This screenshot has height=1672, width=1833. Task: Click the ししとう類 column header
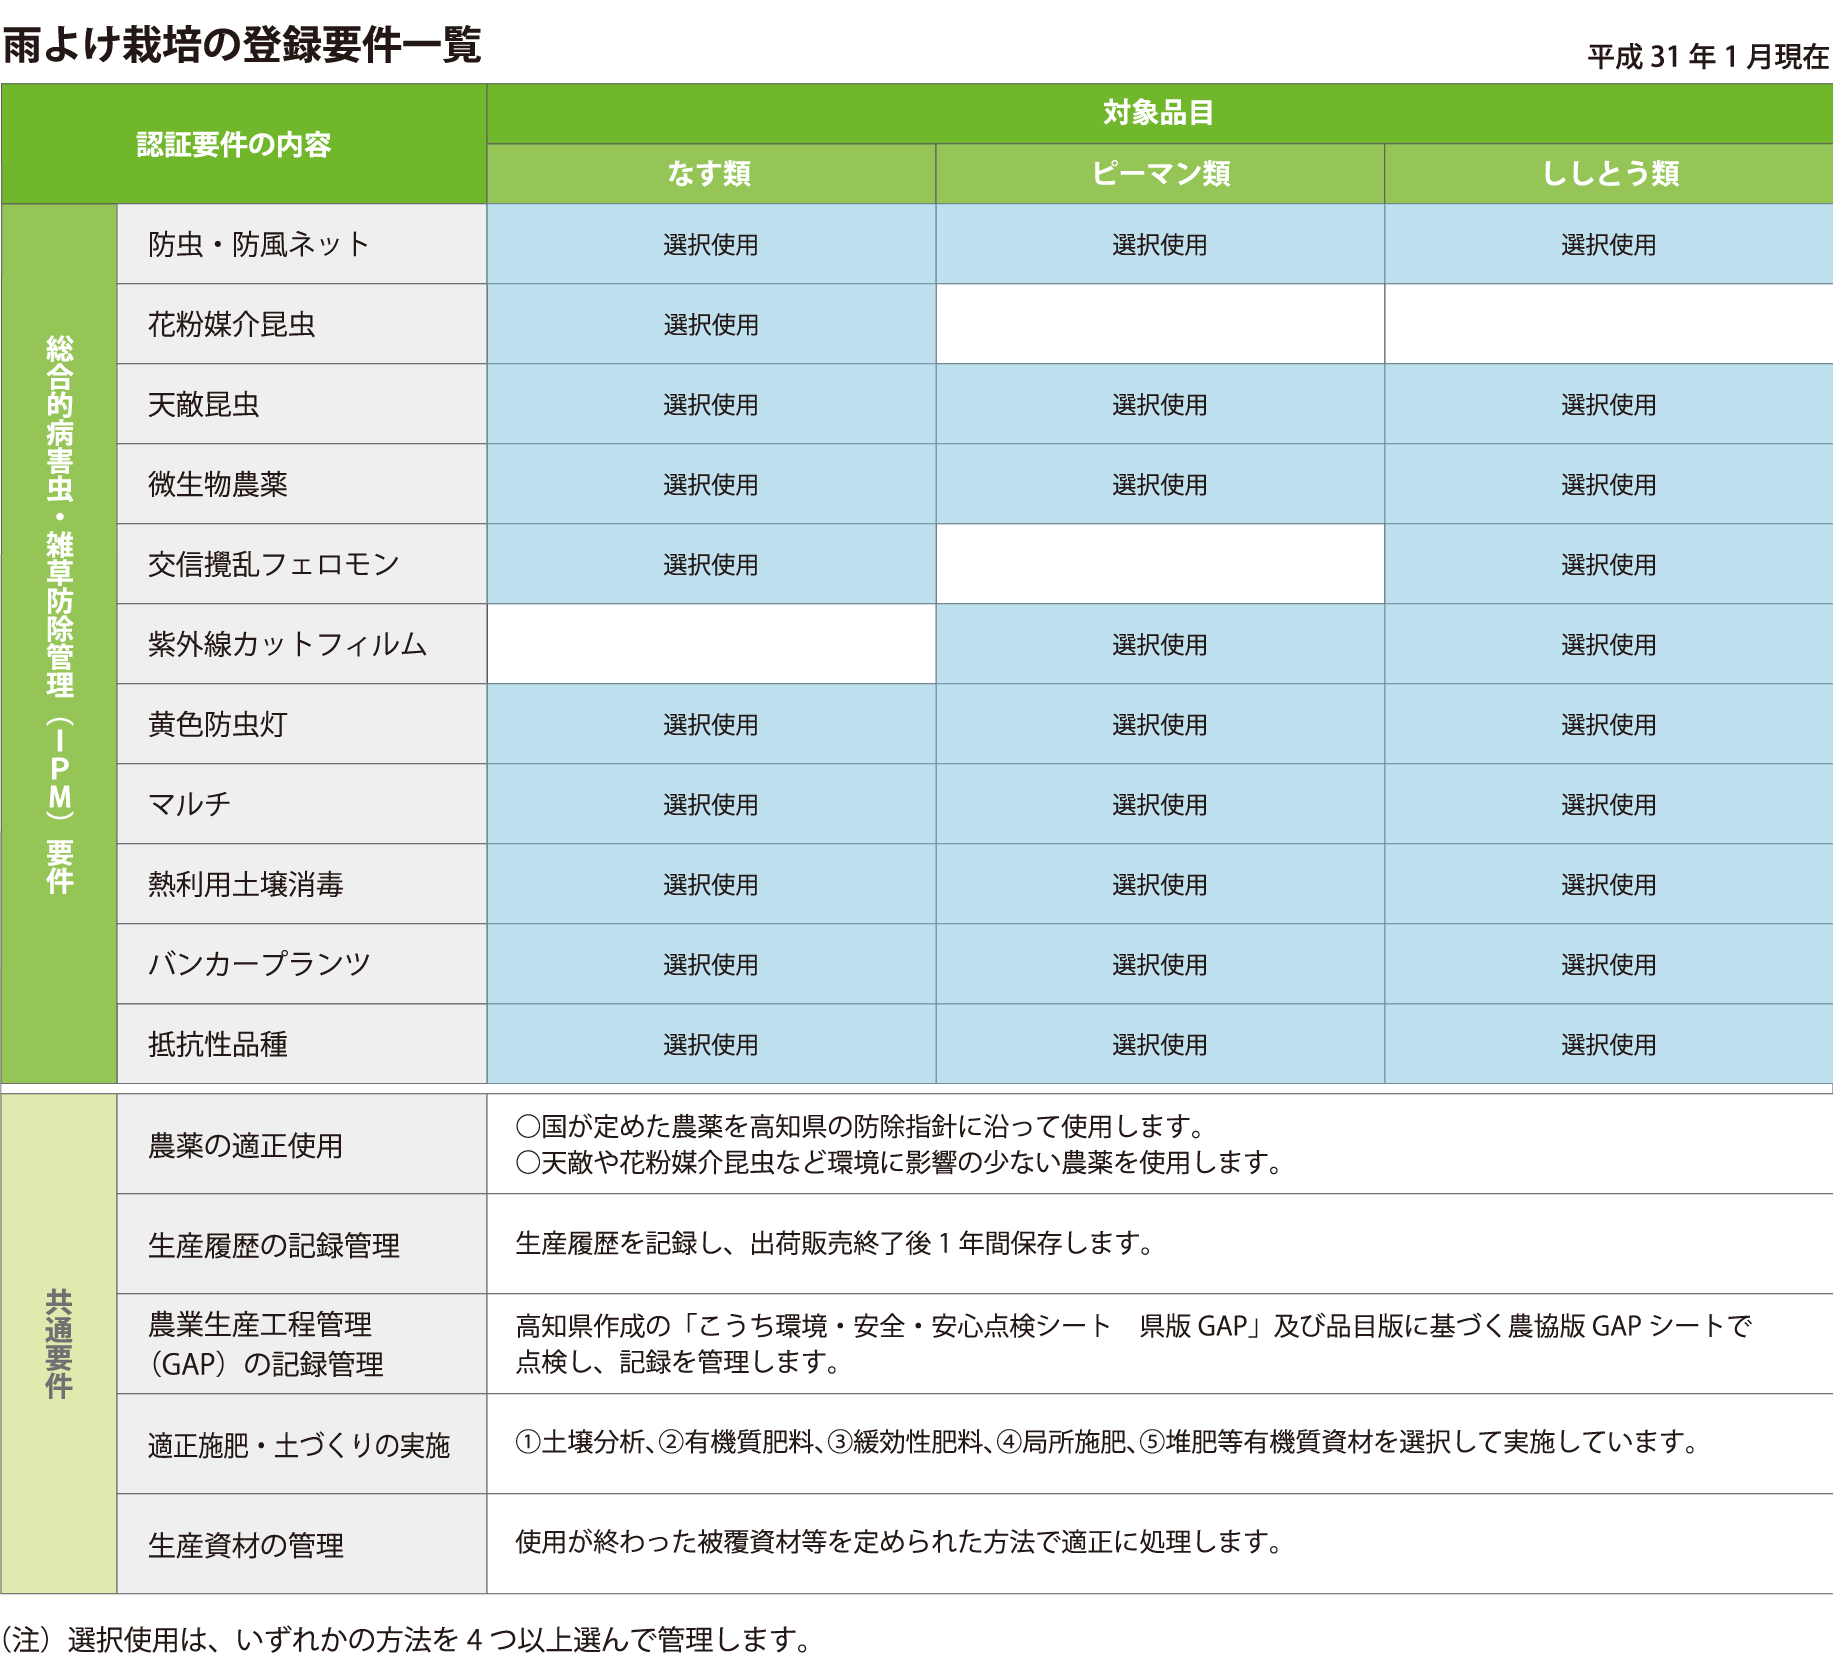(x=1609, y=174)
